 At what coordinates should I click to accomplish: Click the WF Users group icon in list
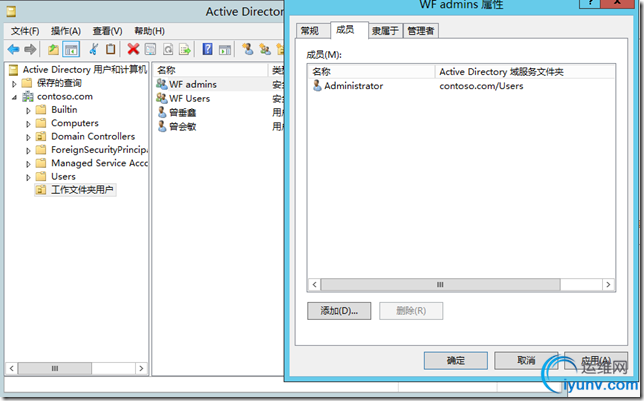[161, 98]
